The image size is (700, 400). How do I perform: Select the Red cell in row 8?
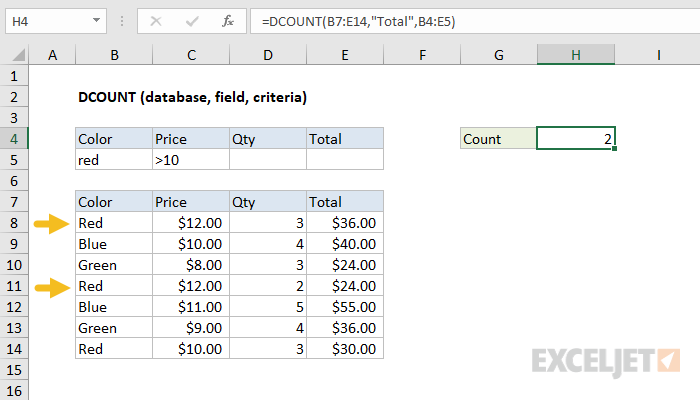pyautogui.click(x=114, y=223)
